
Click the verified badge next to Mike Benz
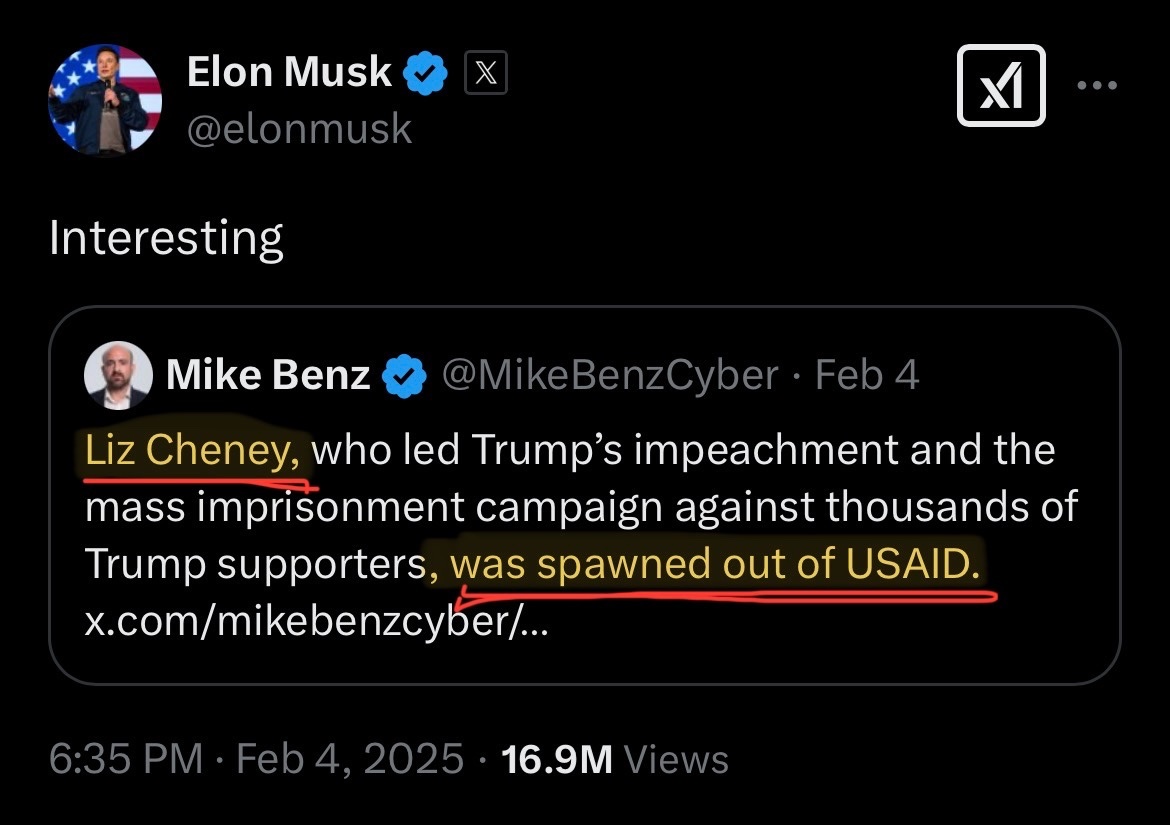point(402,376)
